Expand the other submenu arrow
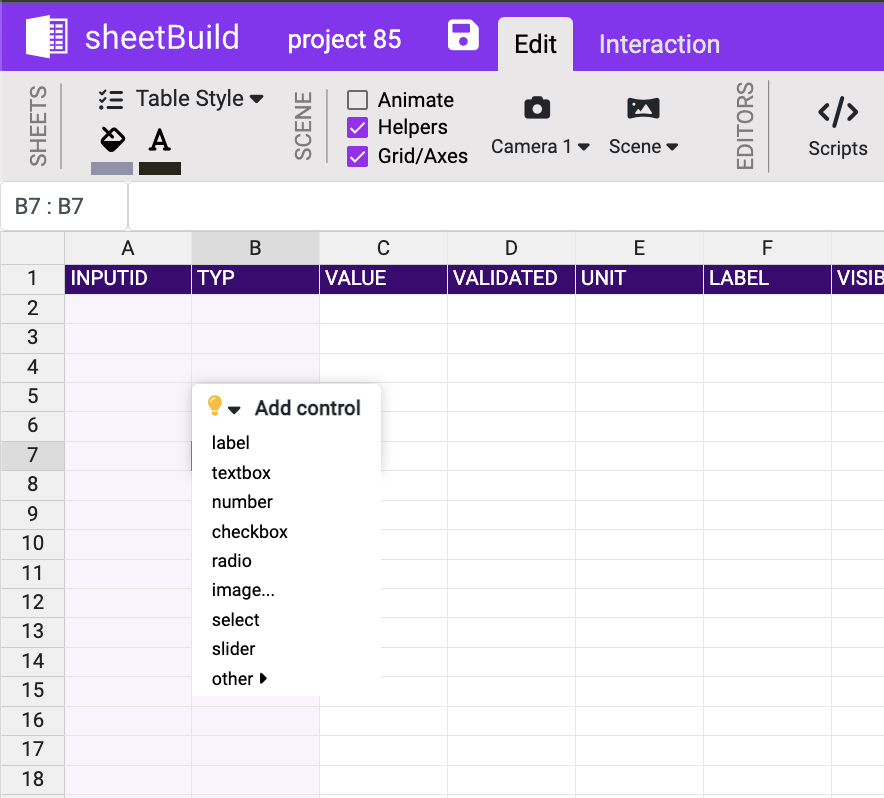 point(263,678)
